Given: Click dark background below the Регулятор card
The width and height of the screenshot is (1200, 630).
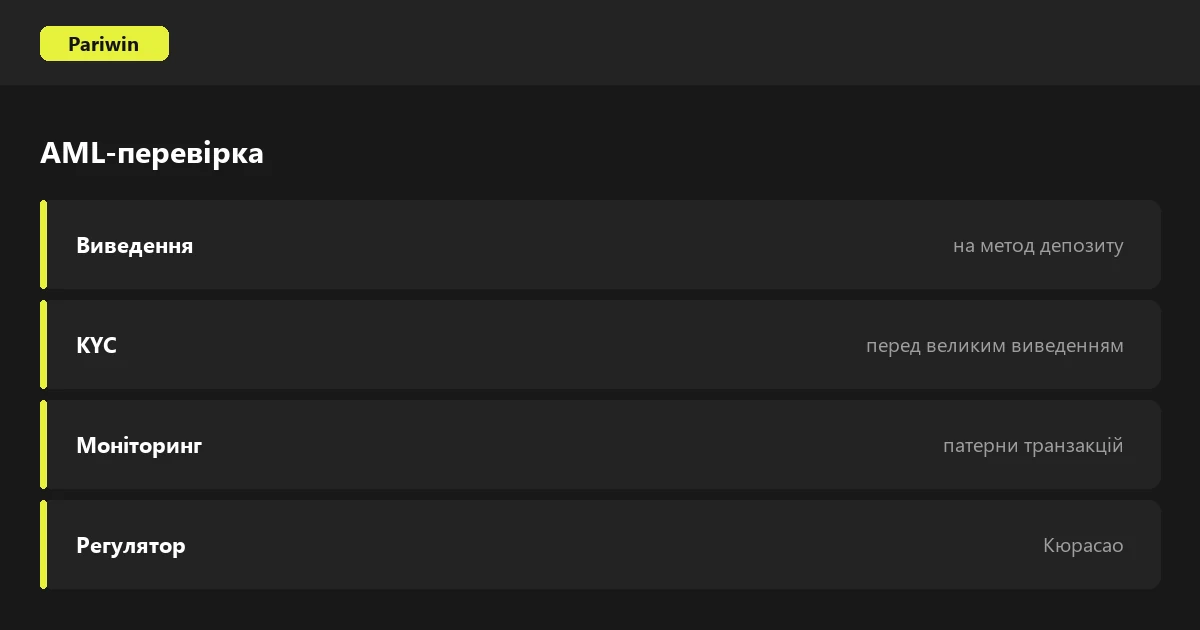Looking at the screenshot, I should (x=600, y=610).
